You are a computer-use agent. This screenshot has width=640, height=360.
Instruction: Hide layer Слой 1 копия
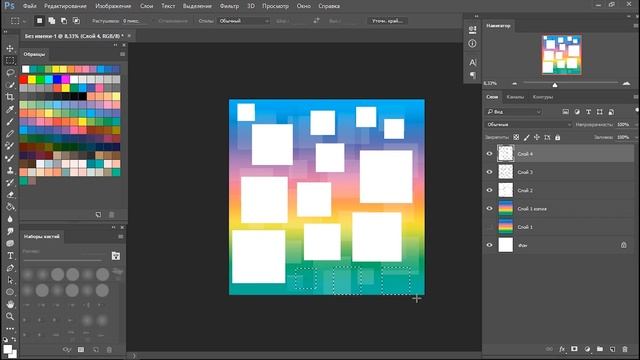[x=489, y=209]
